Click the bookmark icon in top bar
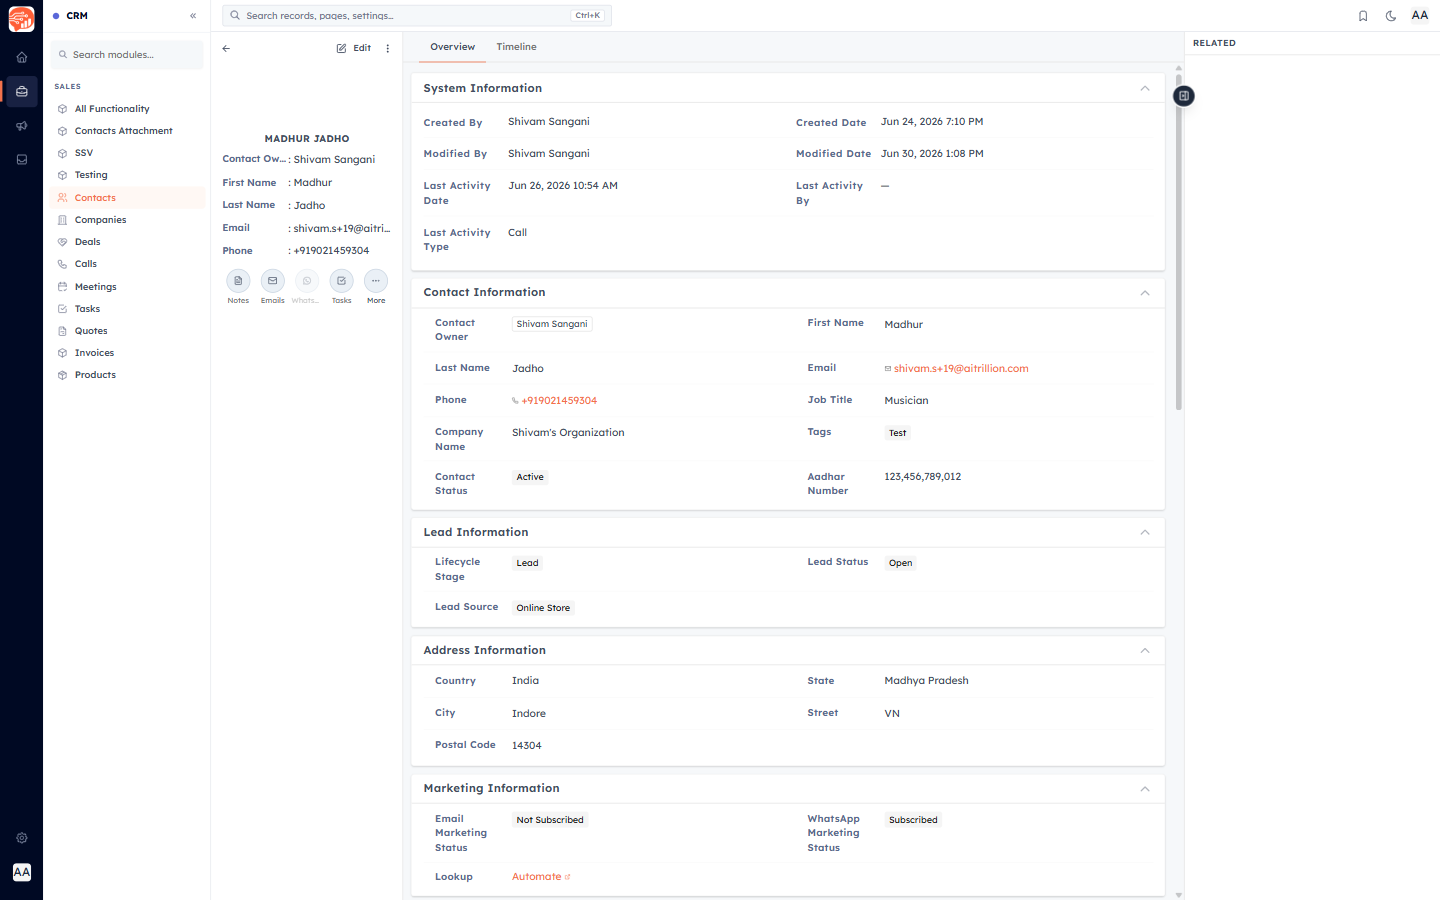 pyautogui.click(x=1363, y=16)
